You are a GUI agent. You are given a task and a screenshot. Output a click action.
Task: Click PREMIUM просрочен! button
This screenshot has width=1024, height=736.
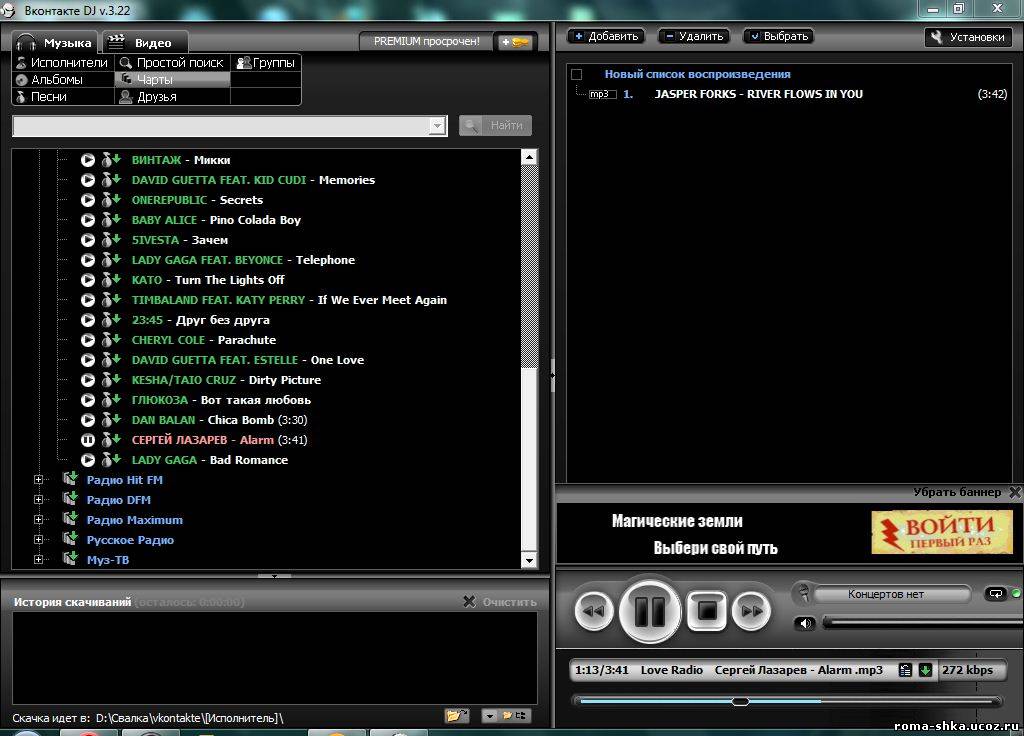[x=426, y=41]
